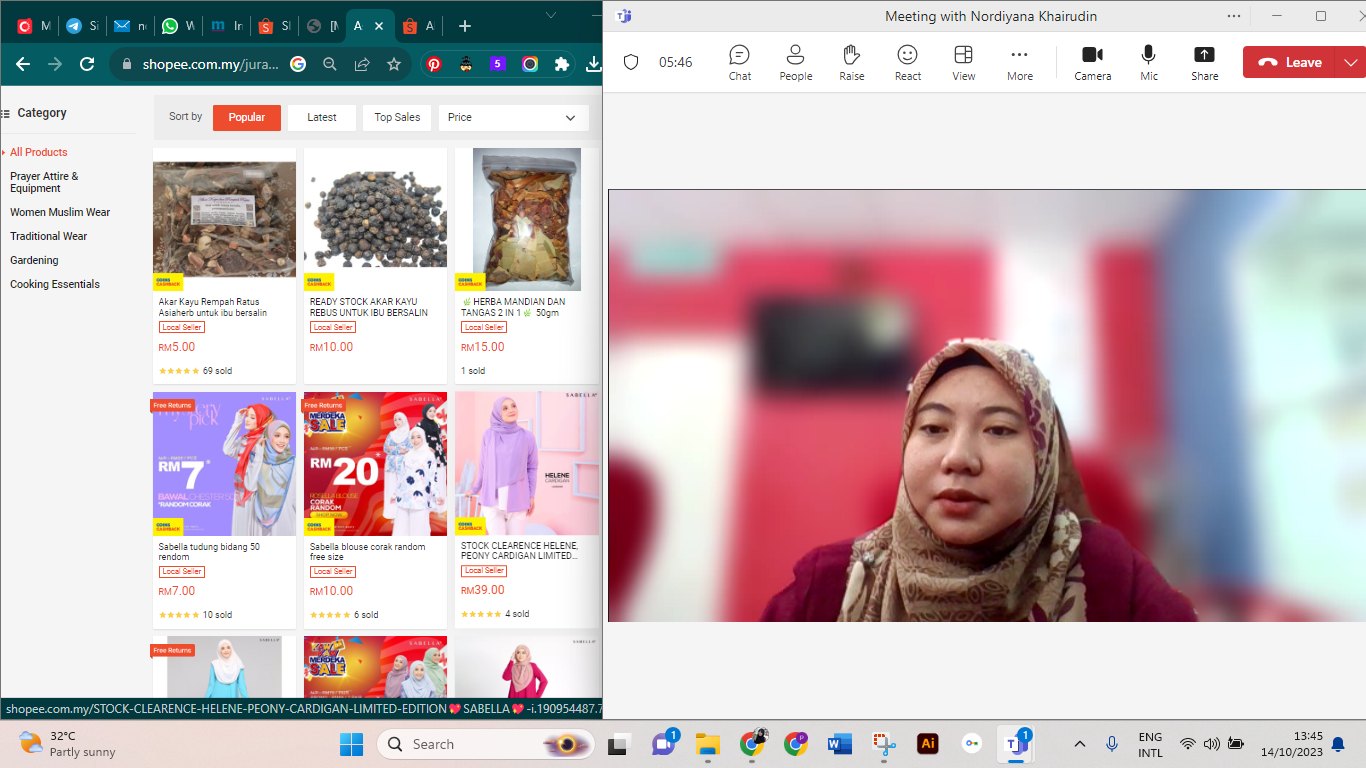Image resolution: width=1366 pixels, height=768 pixels.
Task: Open the View layout options
Action: pyautogui.click(x=964, y=62)
